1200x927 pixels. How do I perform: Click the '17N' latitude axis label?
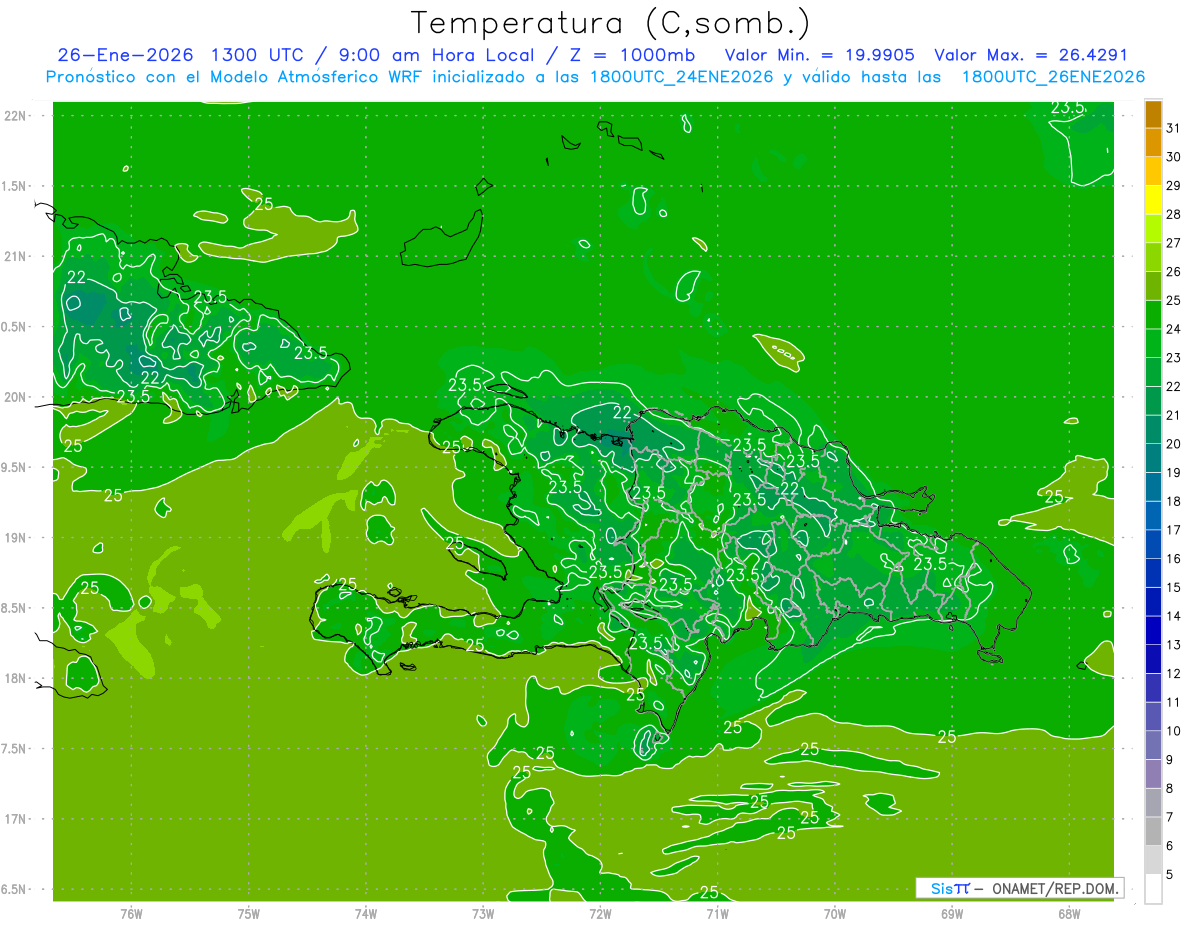coord(16,819)
